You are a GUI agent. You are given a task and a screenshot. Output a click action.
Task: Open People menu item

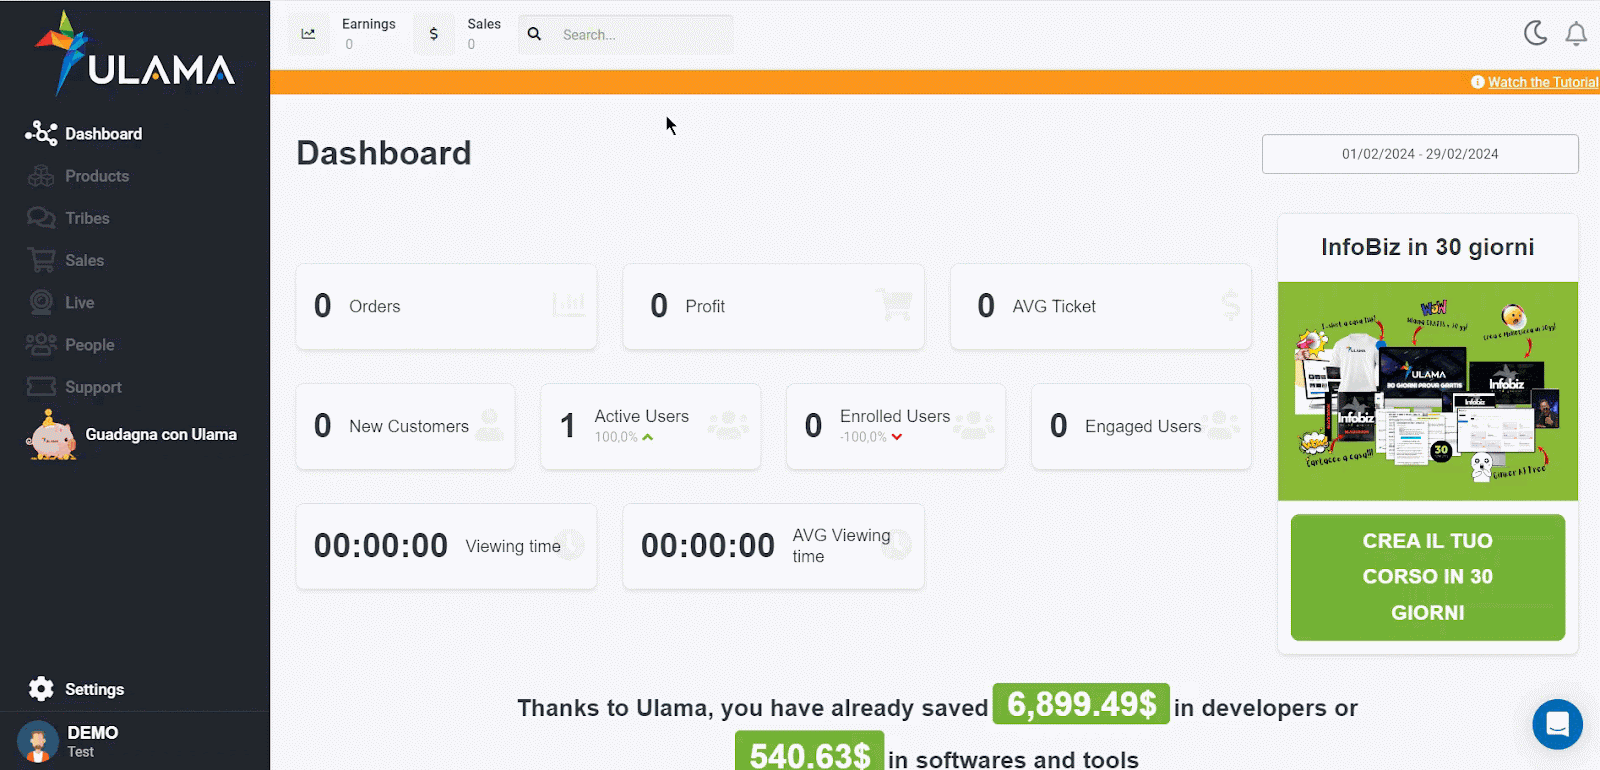pos(90,345)
